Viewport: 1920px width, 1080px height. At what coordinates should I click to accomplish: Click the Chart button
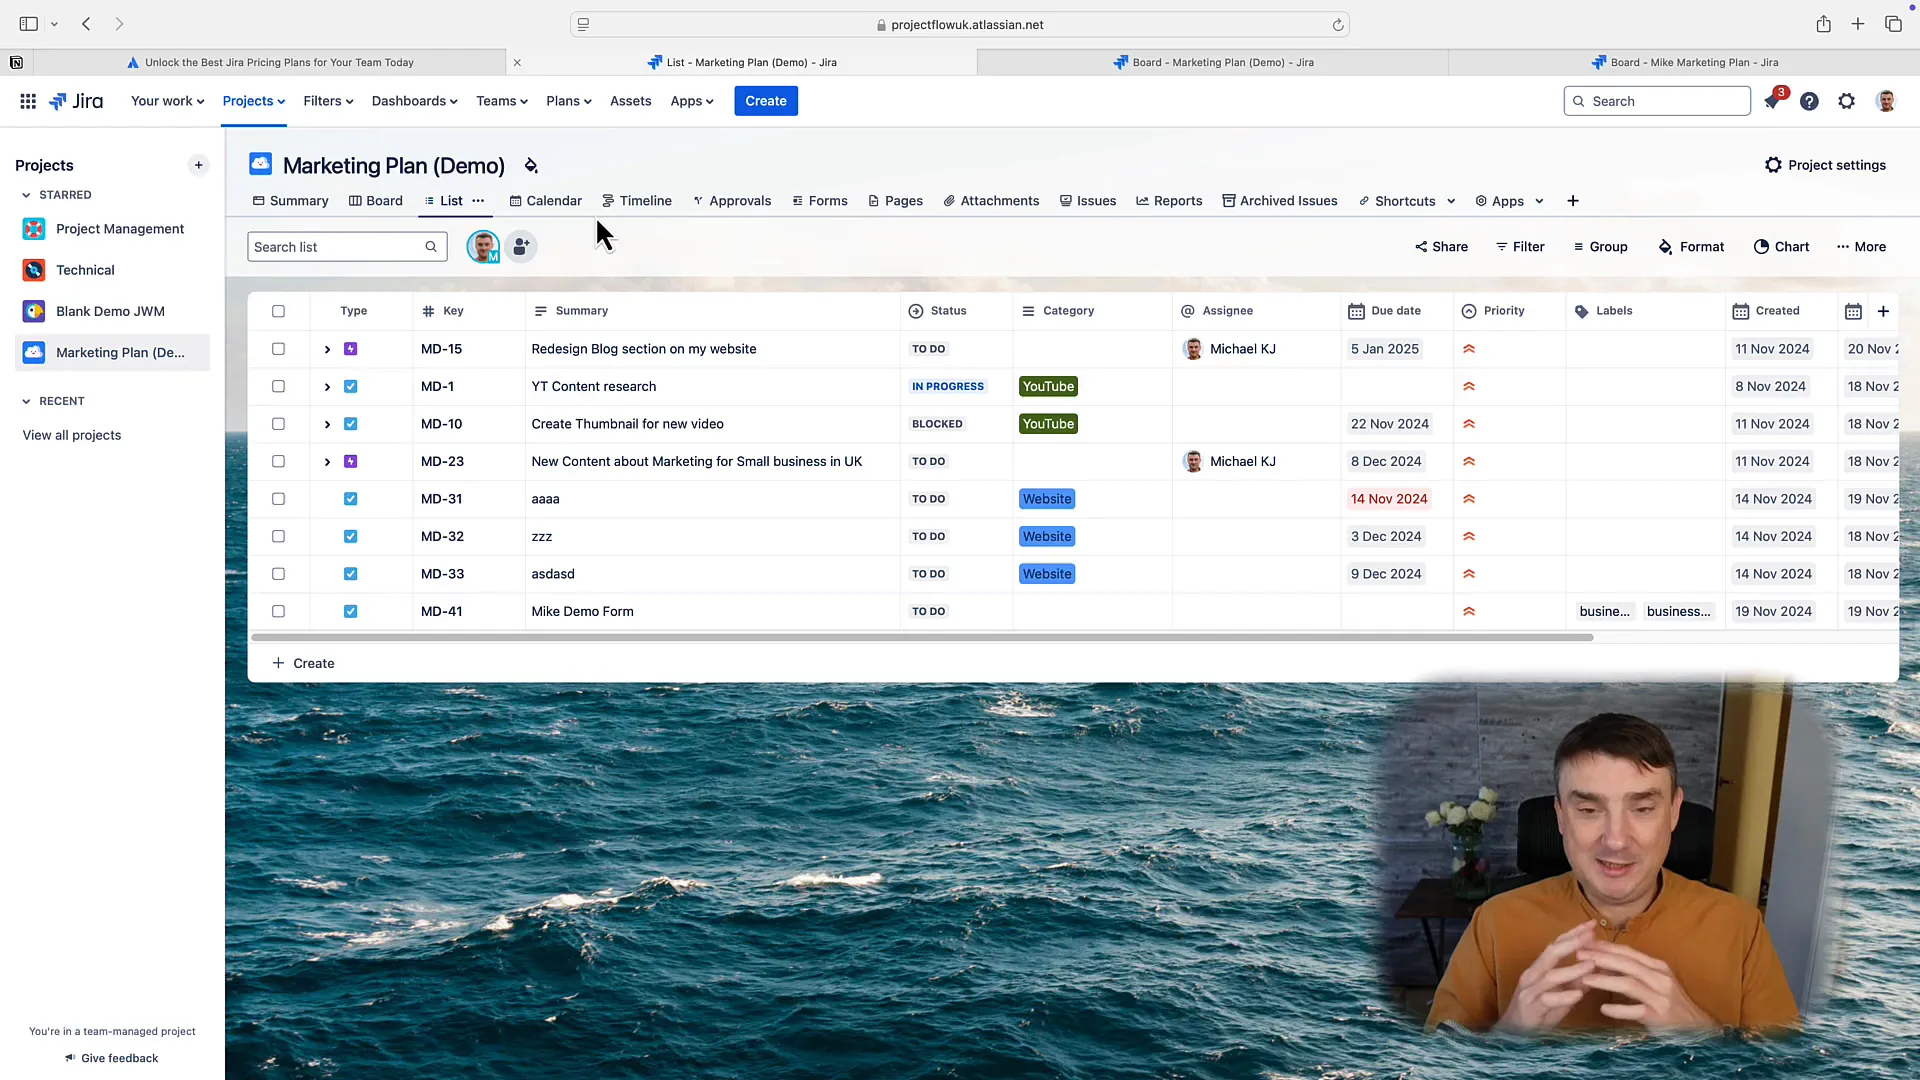(x=1781, y=247)
